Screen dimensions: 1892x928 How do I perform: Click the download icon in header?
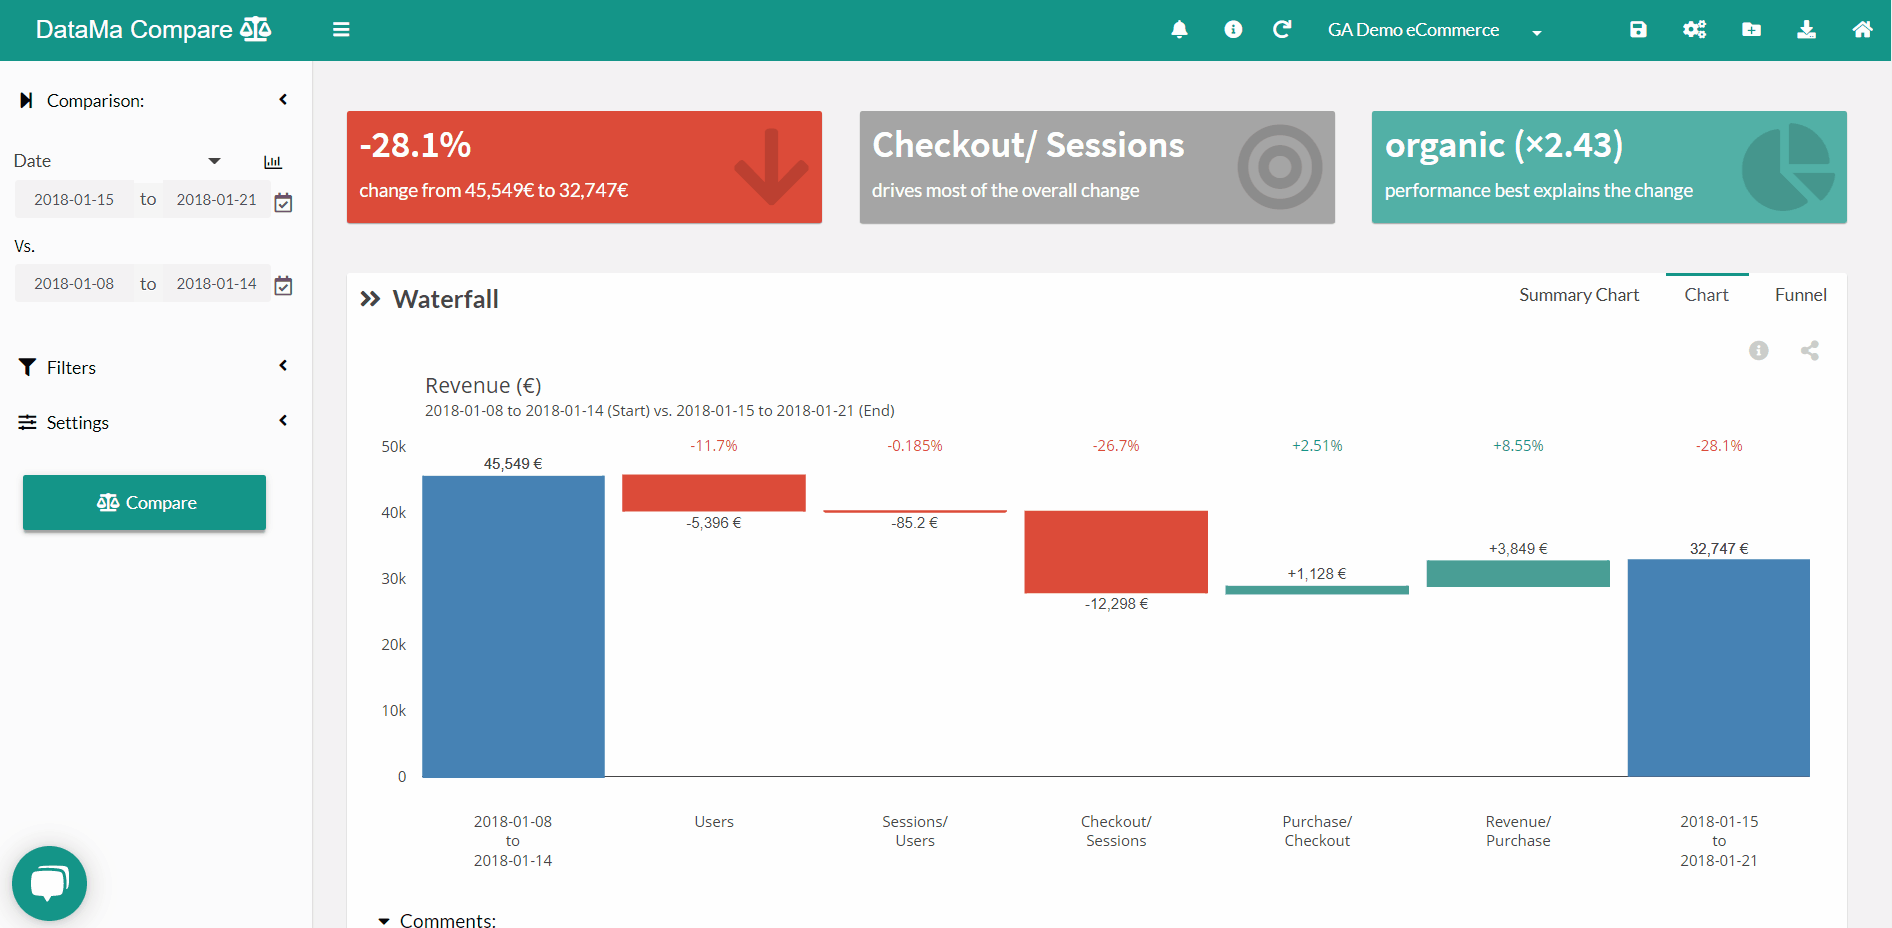coord(1806,30)
